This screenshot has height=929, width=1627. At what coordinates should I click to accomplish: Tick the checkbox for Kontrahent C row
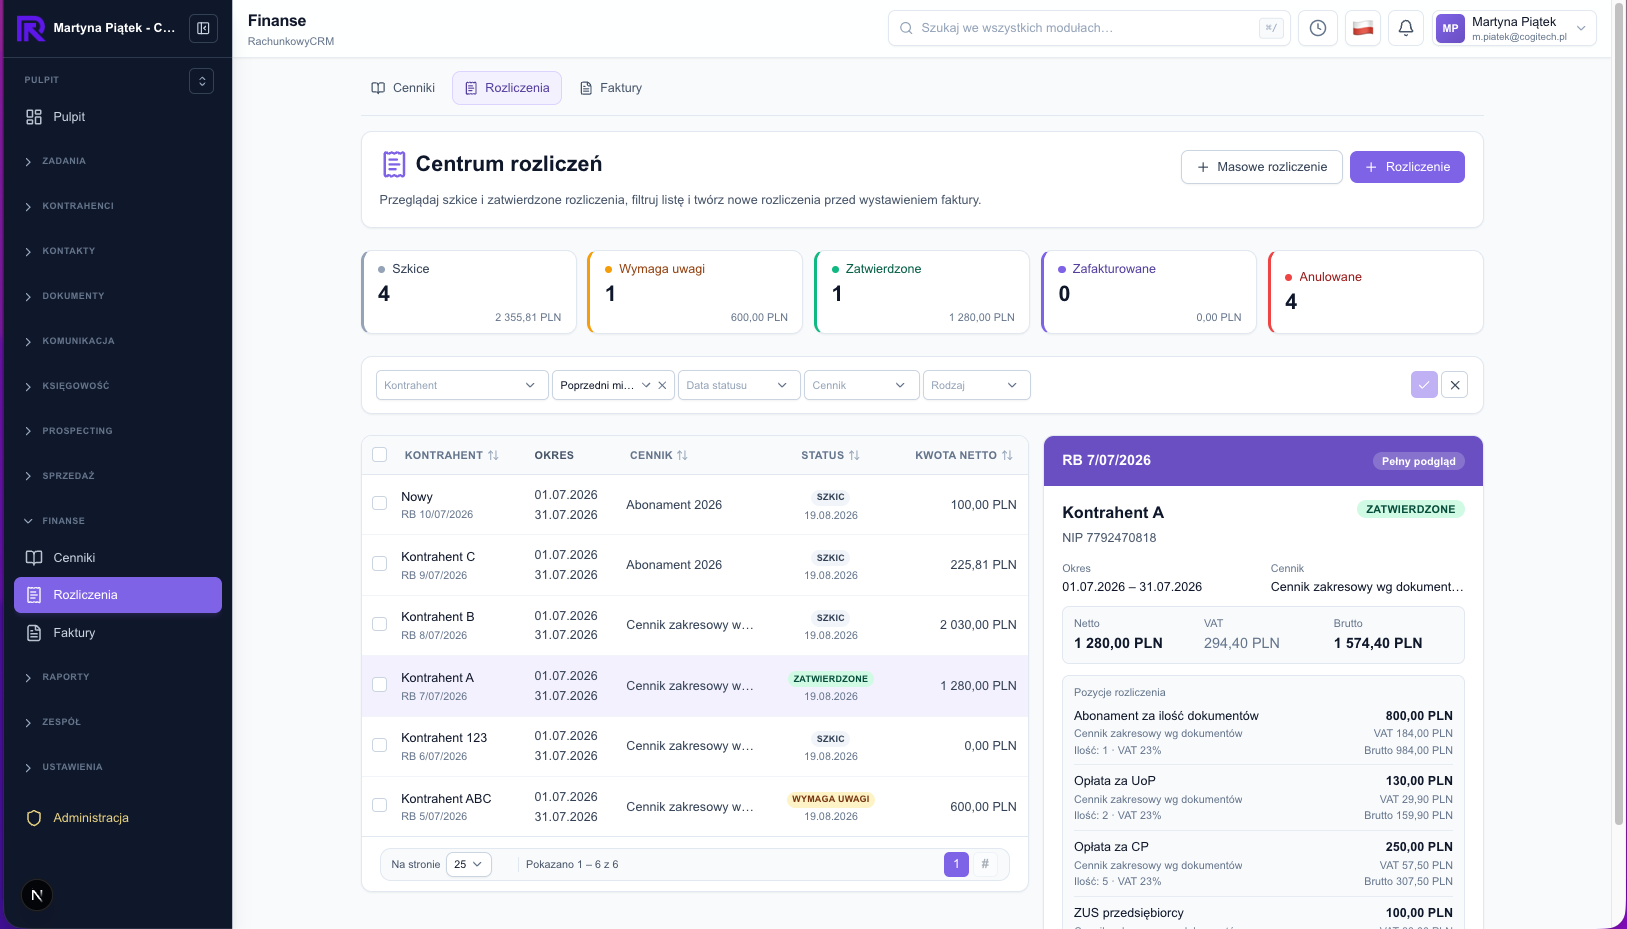click(379, 564)
